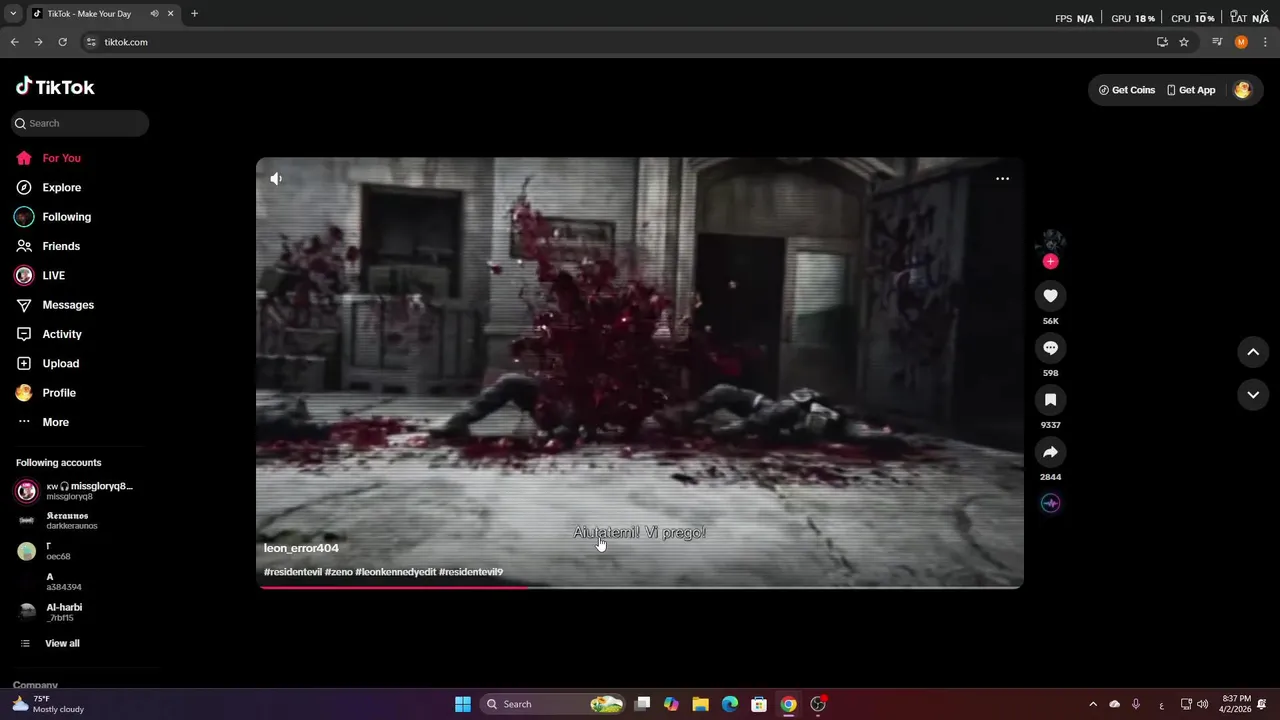Open Microsoft Store from the taskbar
Viewport: 1280px width, 720px height.
(759, 704)
